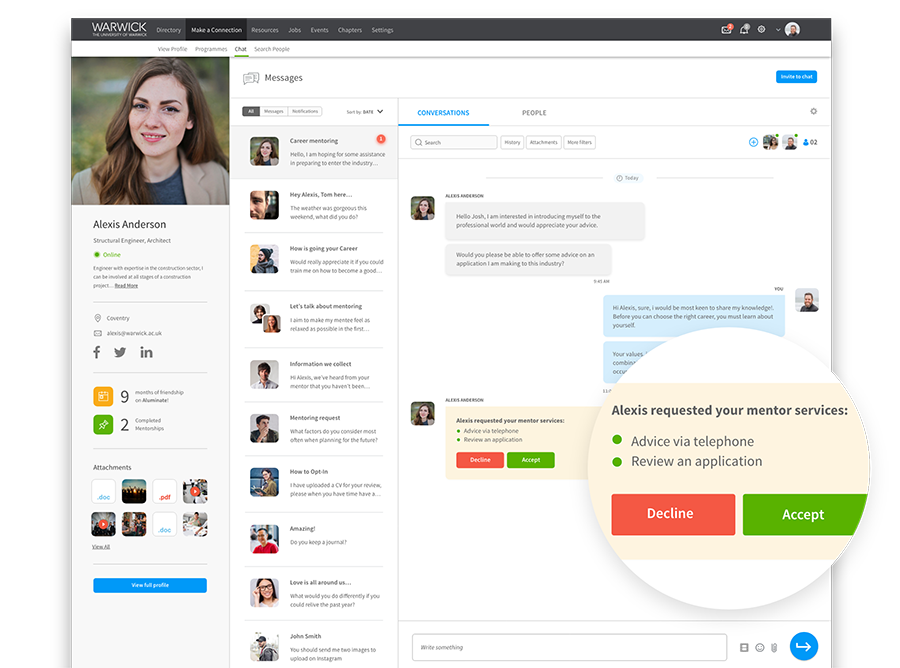Open the mail inbox icon in header

(x=727, y=30)
